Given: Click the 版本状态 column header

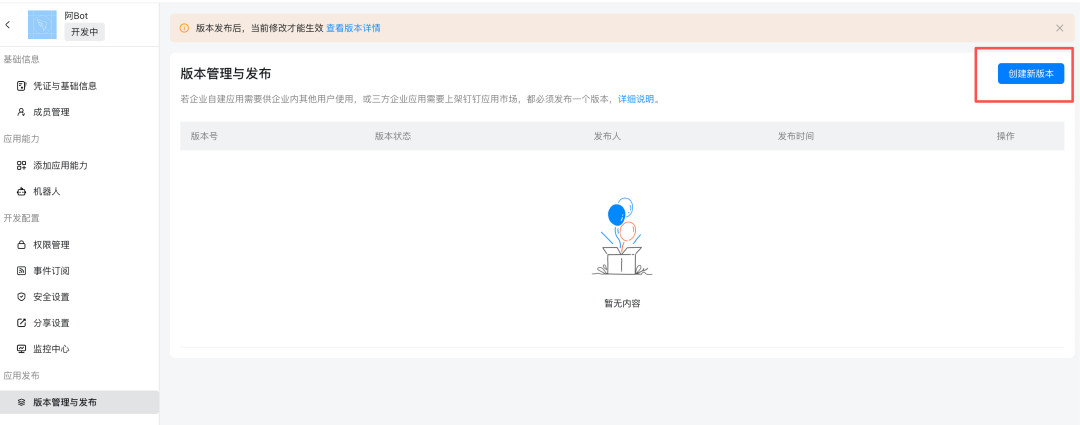Looking at the screenshot, I should point(393,136).
